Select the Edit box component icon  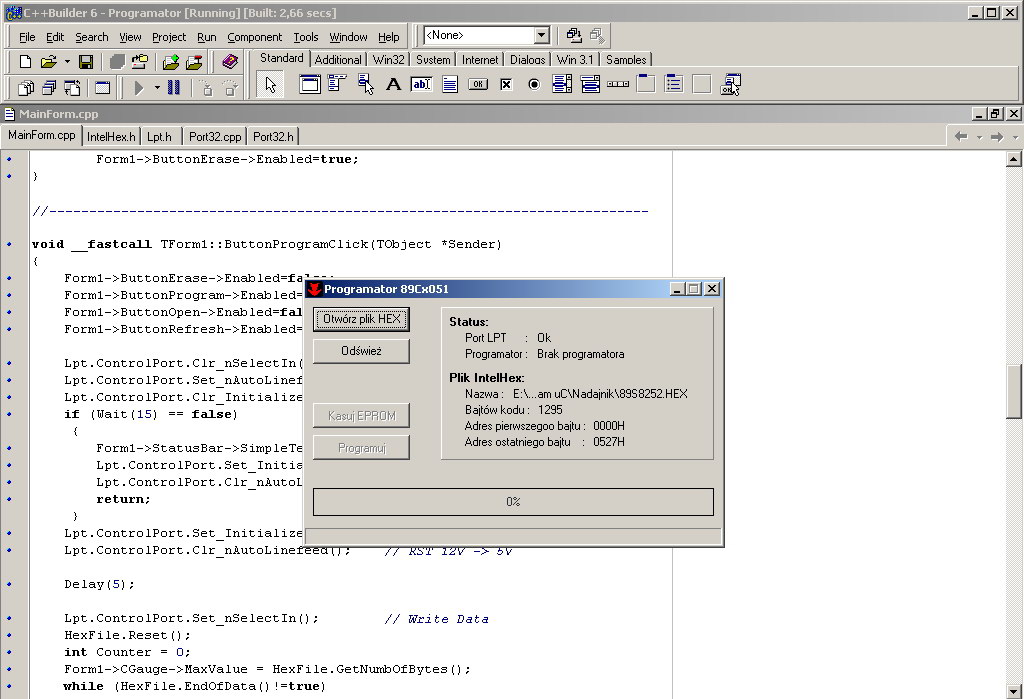[x=421, y=84]
